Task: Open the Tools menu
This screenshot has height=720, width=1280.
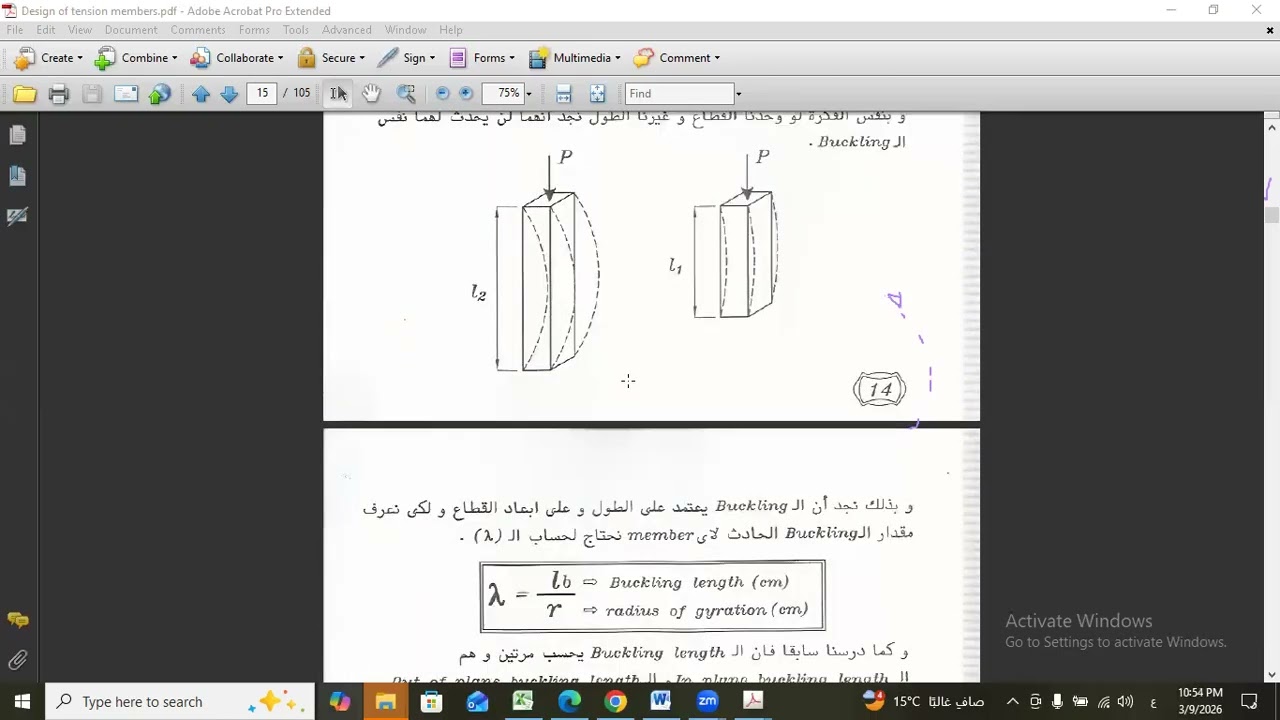Action: click(296, 30)
